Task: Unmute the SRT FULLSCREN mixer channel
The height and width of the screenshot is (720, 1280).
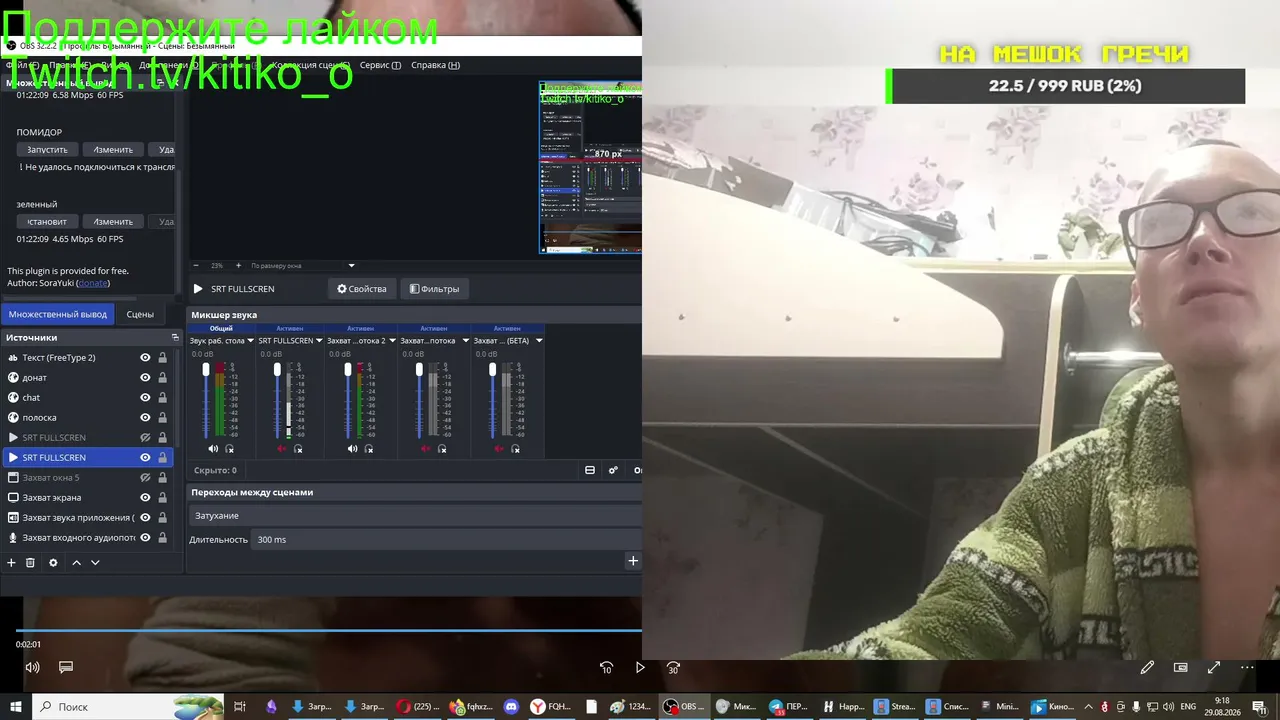Action: coord(281,449)
